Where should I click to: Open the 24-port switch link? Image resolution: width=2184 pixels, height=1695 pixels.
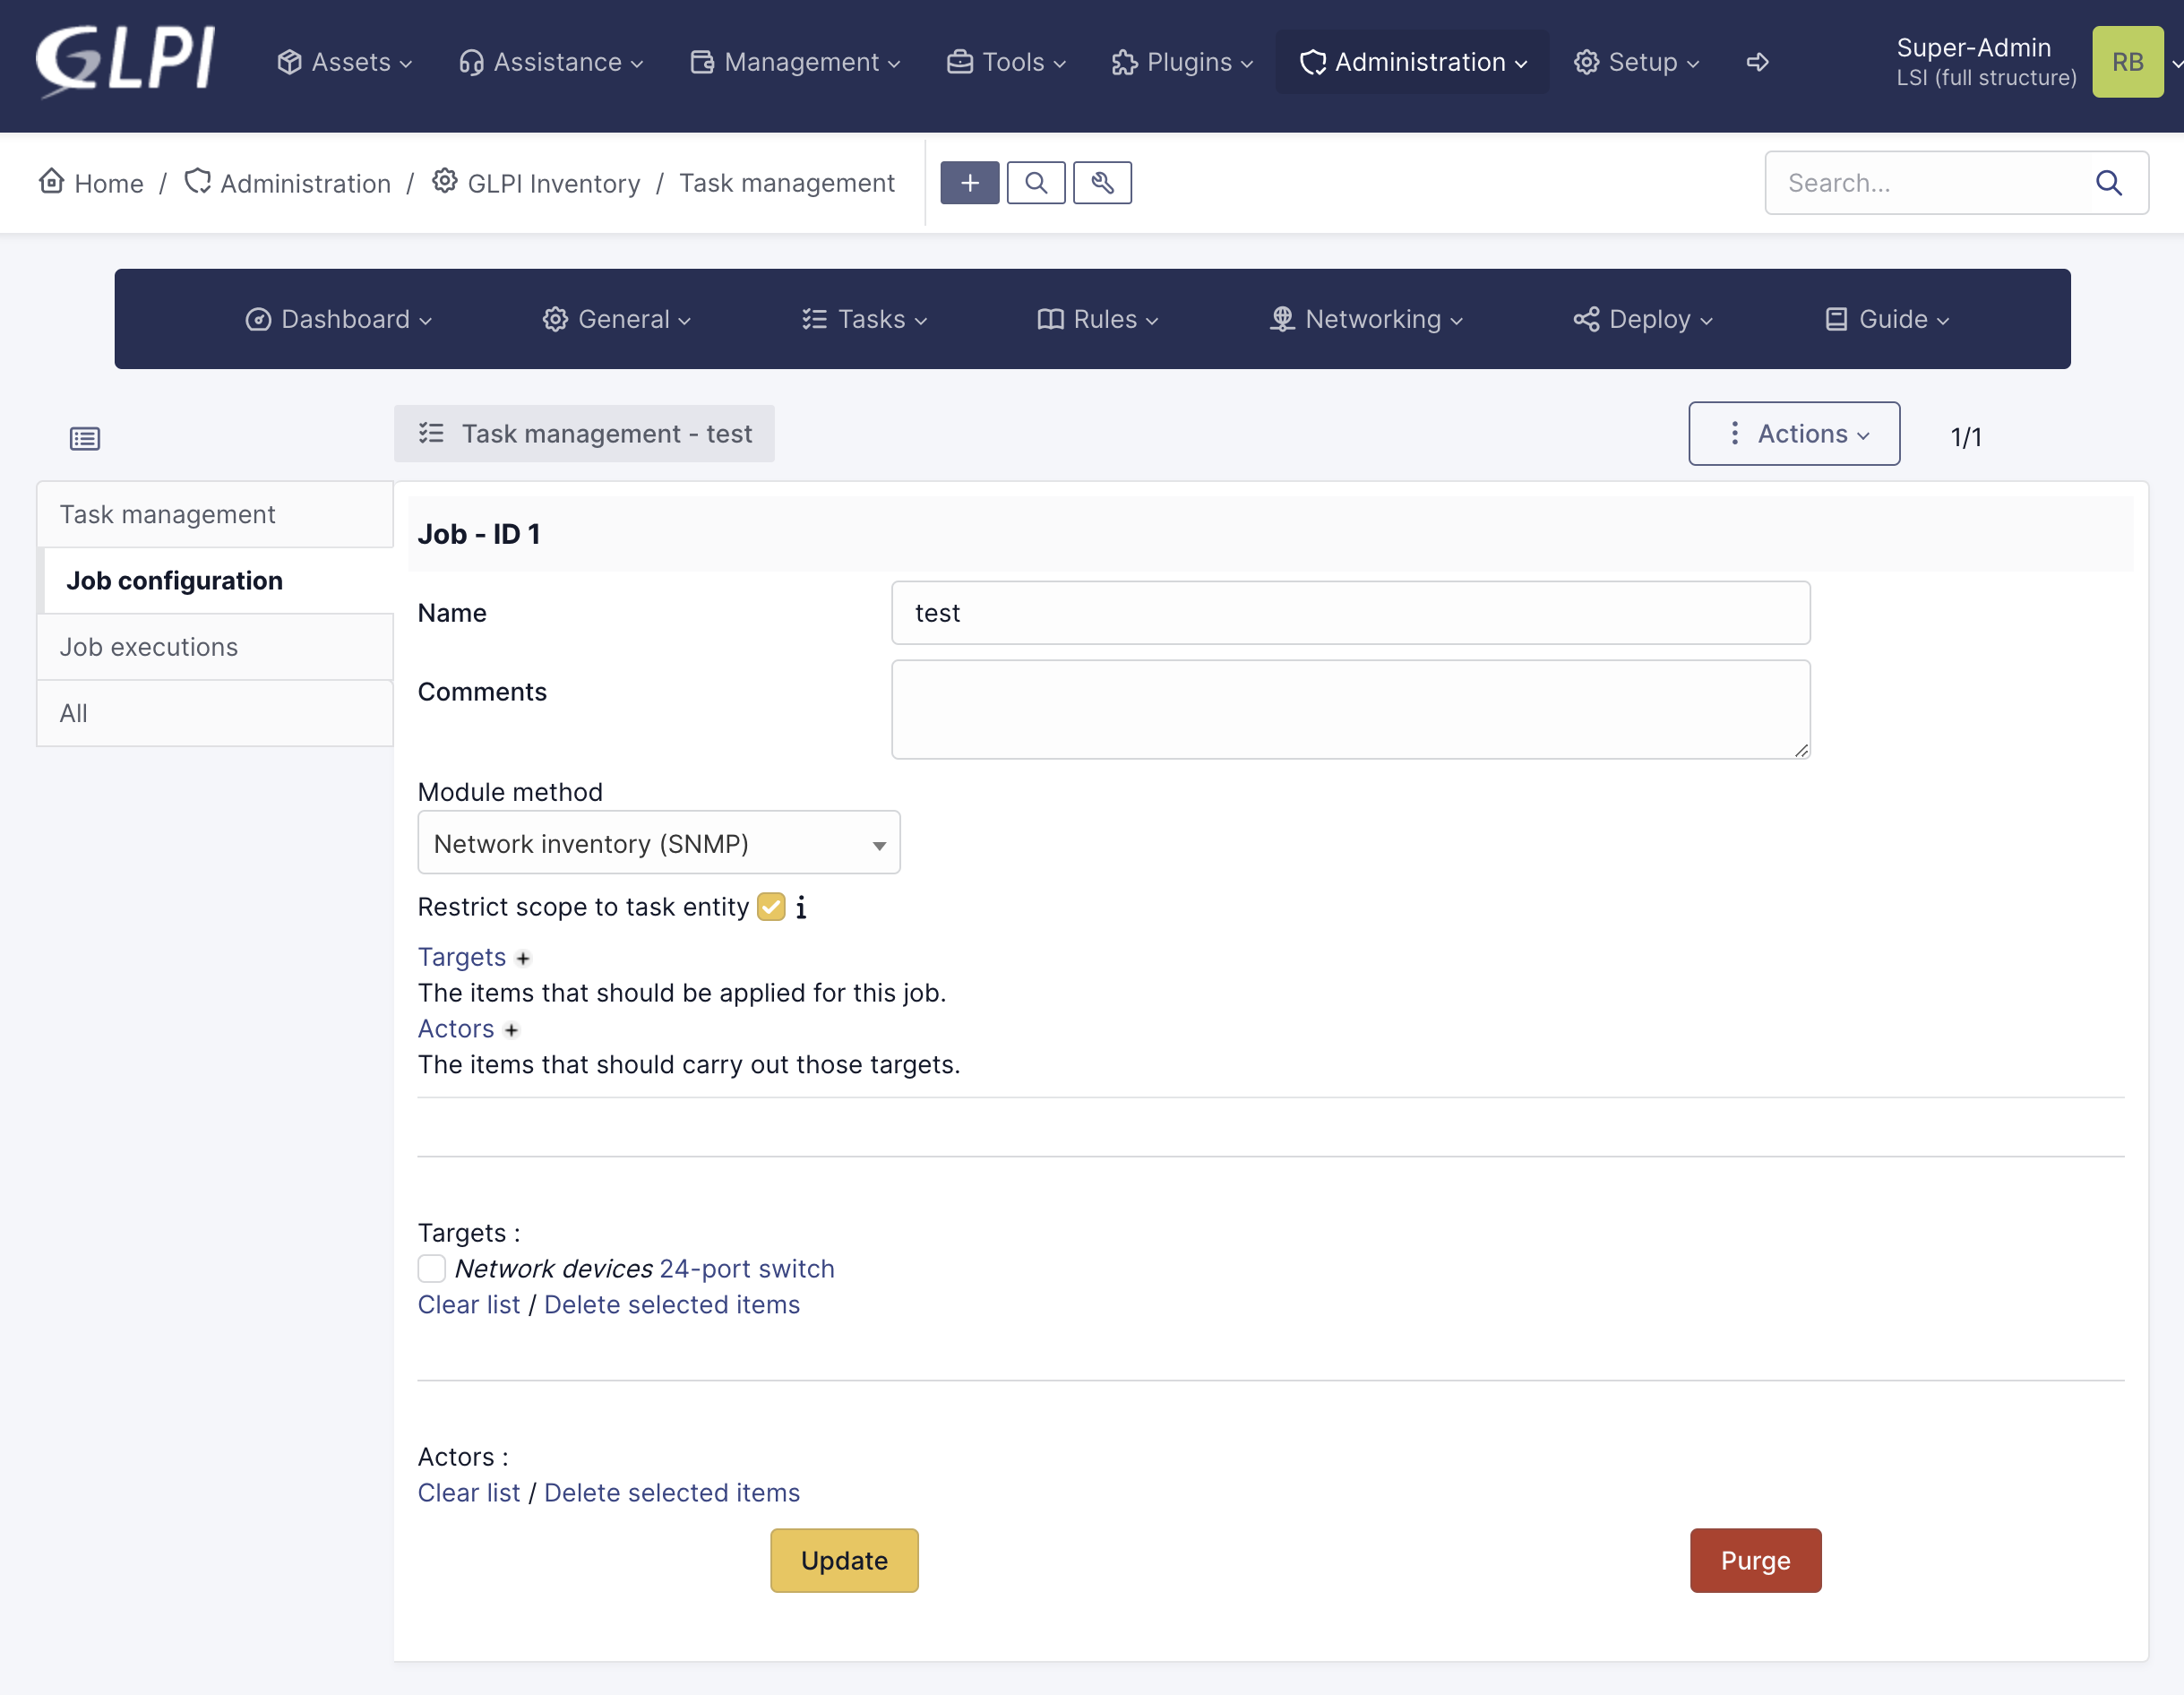746,1268
